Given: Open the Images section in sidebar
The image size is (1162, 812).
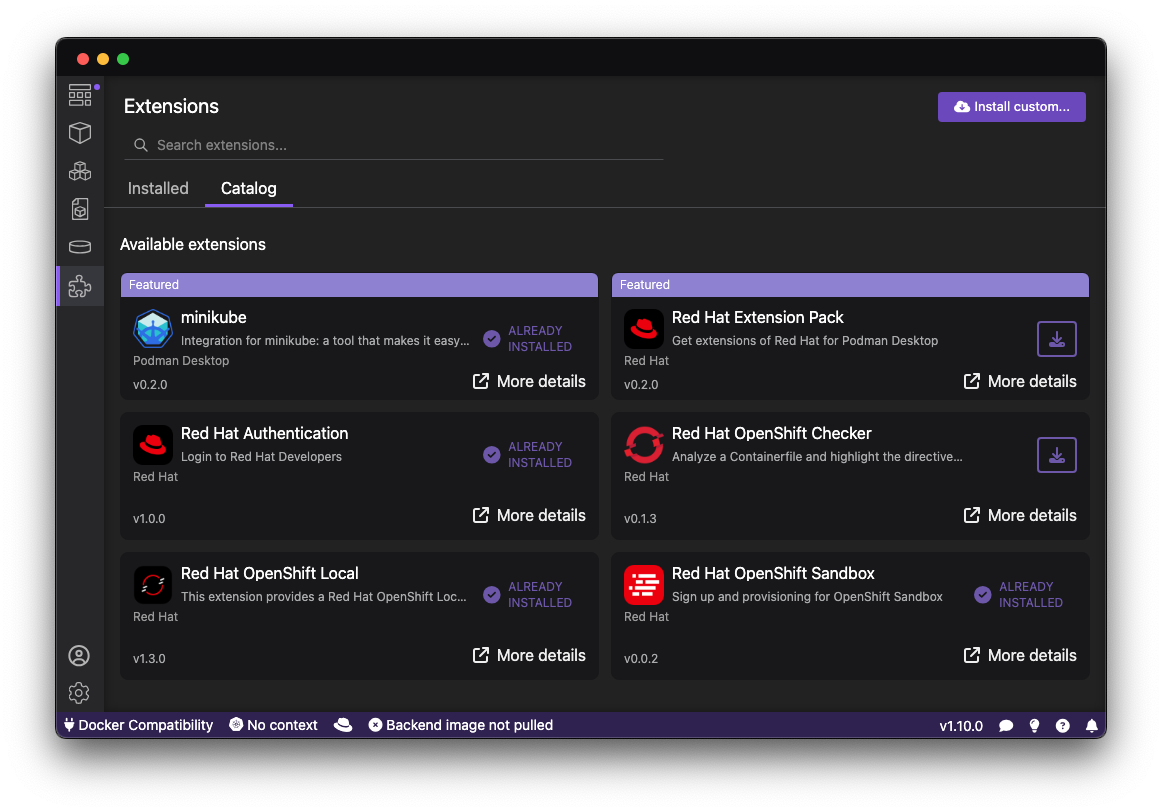Looking at the screenshot, I should coord(80,209).
